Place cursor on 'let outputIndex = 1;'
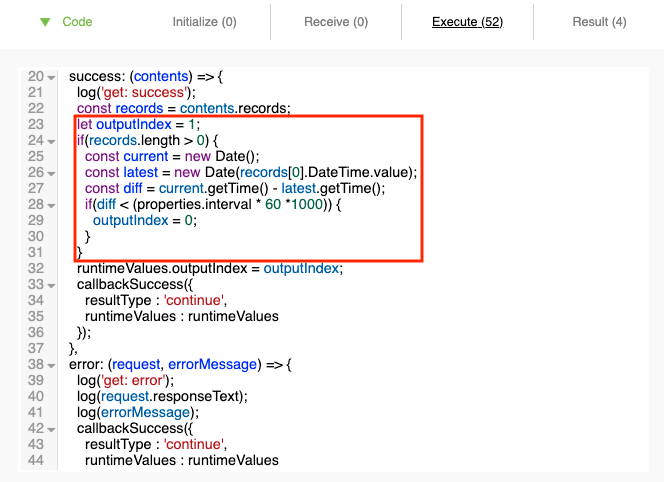 pos(138,124)
